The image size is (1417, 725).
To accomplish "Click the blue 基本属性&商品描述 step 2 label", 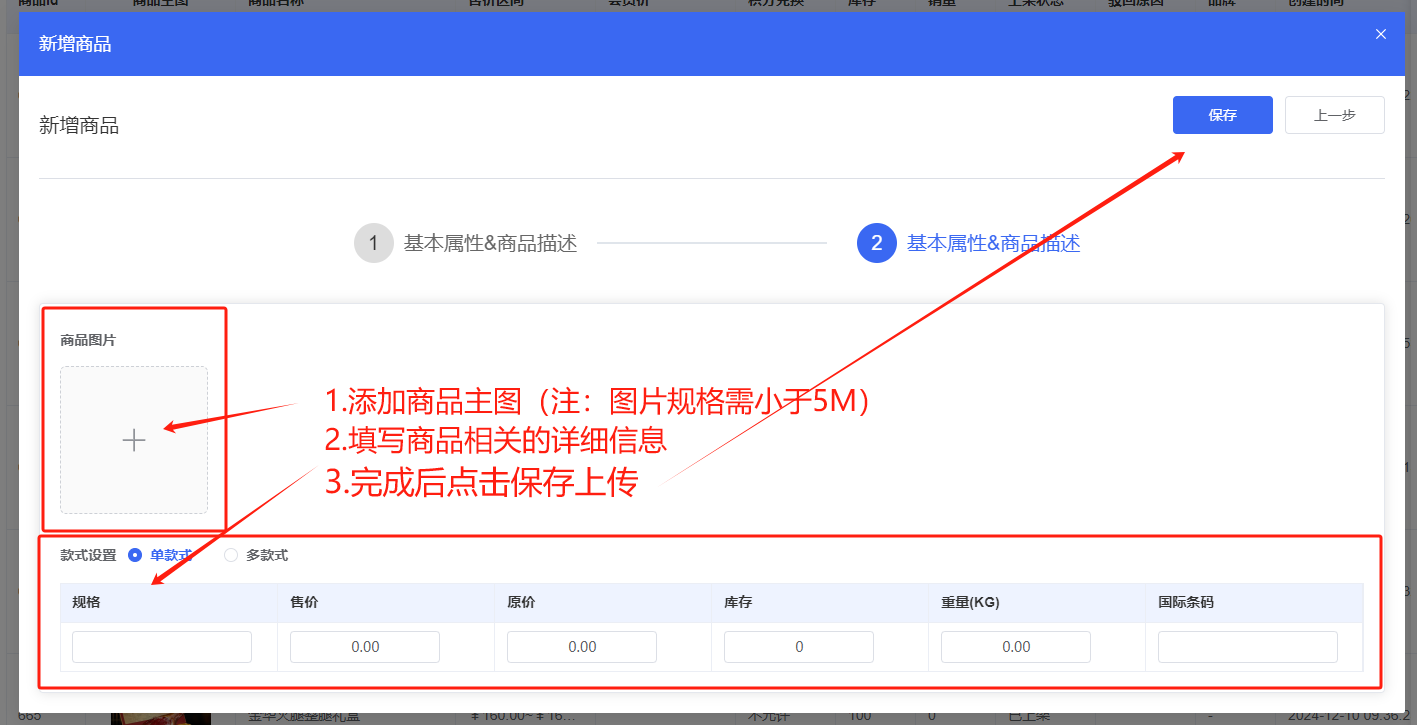I will point(993,242).
